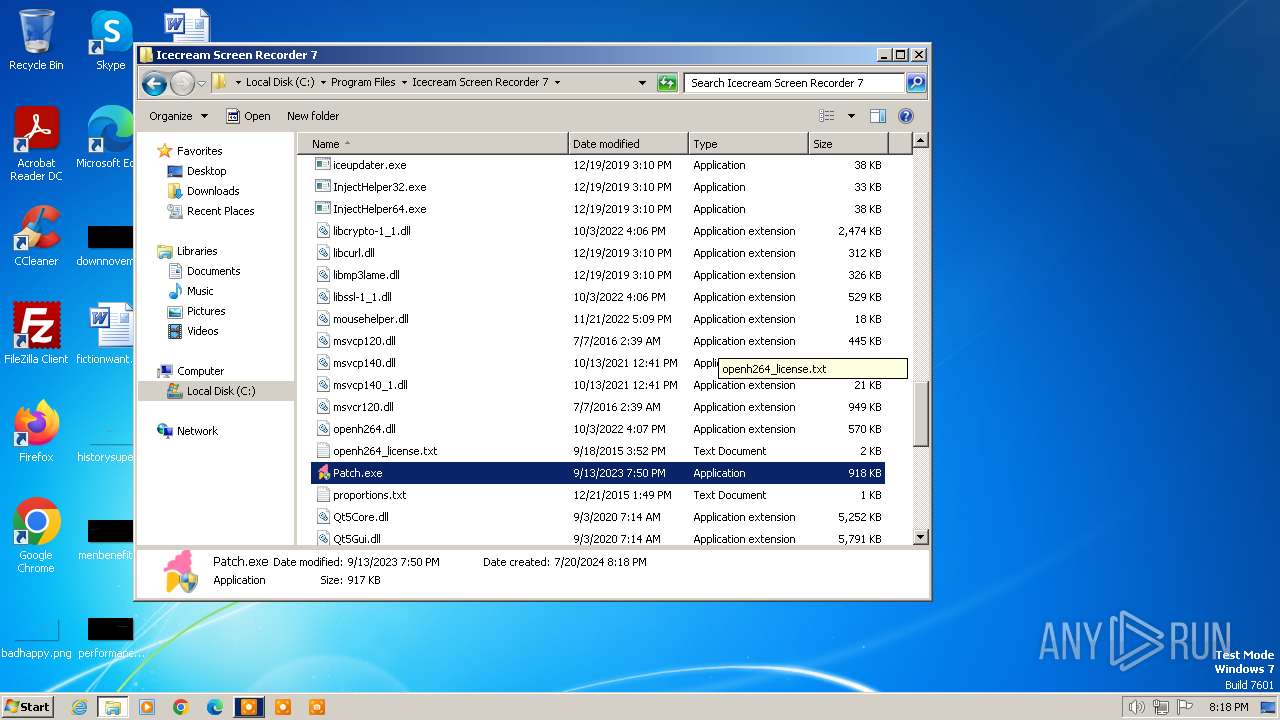Click the Program Files breadcrumb
1280x720 pixels.
pyautogui.click(x=363, y=83)
